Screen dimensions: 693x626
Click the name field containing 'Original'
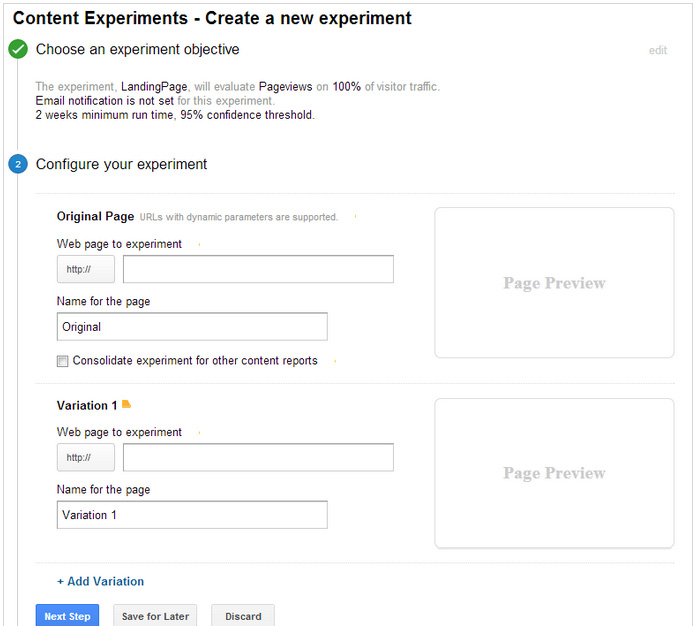[x=192, y=327]
